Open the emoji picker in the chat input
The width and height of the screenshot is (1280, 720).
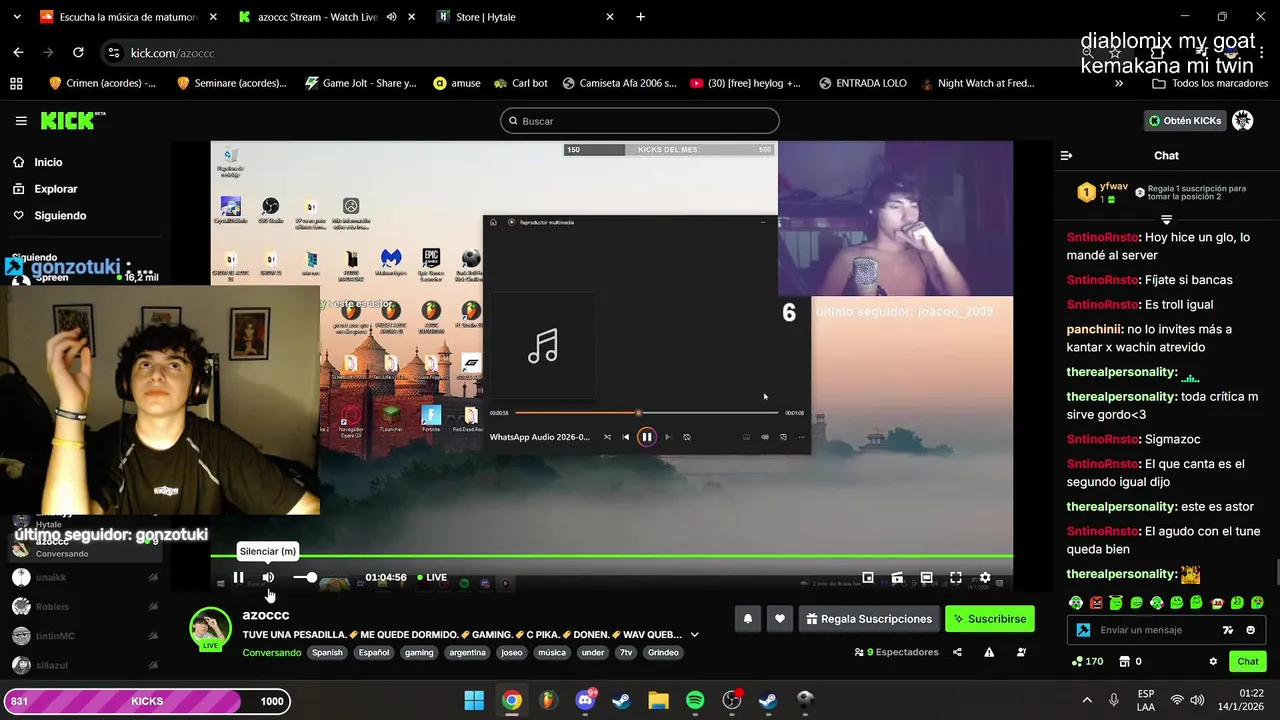[x=1250, y=630]
